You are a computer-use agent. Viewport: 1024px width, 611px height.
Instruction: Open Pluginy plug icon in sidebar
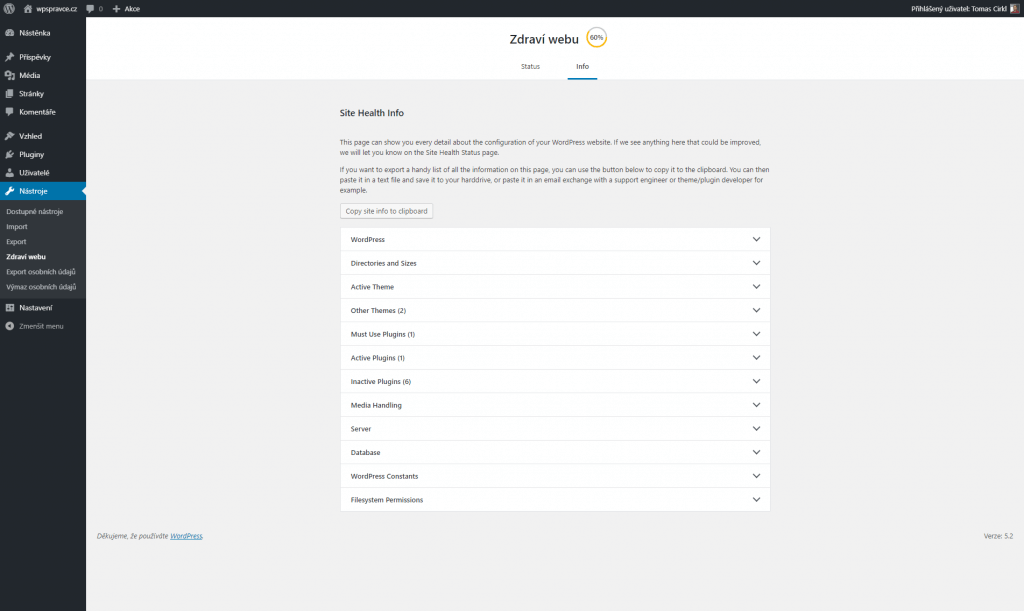click(x=10, y=154)
